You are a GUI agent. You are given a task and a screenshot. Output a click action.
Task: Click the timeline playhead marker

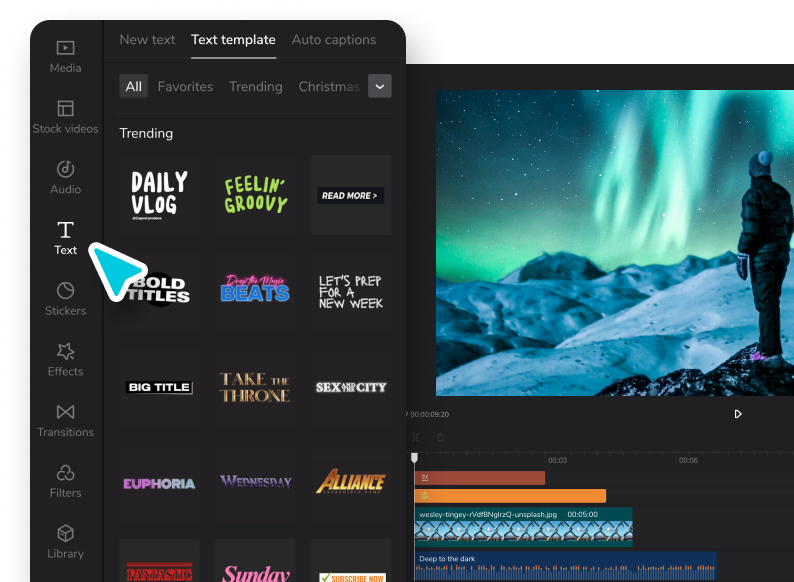(x=414, y=458)
